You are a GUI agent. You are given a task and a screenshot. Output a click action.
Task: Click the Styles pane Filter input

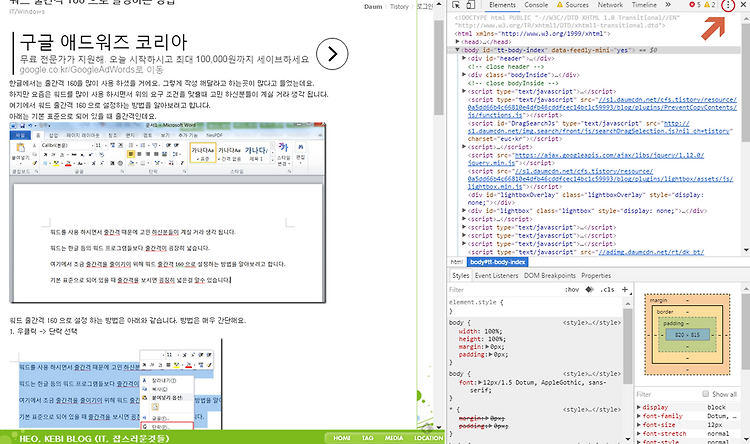(x=505, y=289)
